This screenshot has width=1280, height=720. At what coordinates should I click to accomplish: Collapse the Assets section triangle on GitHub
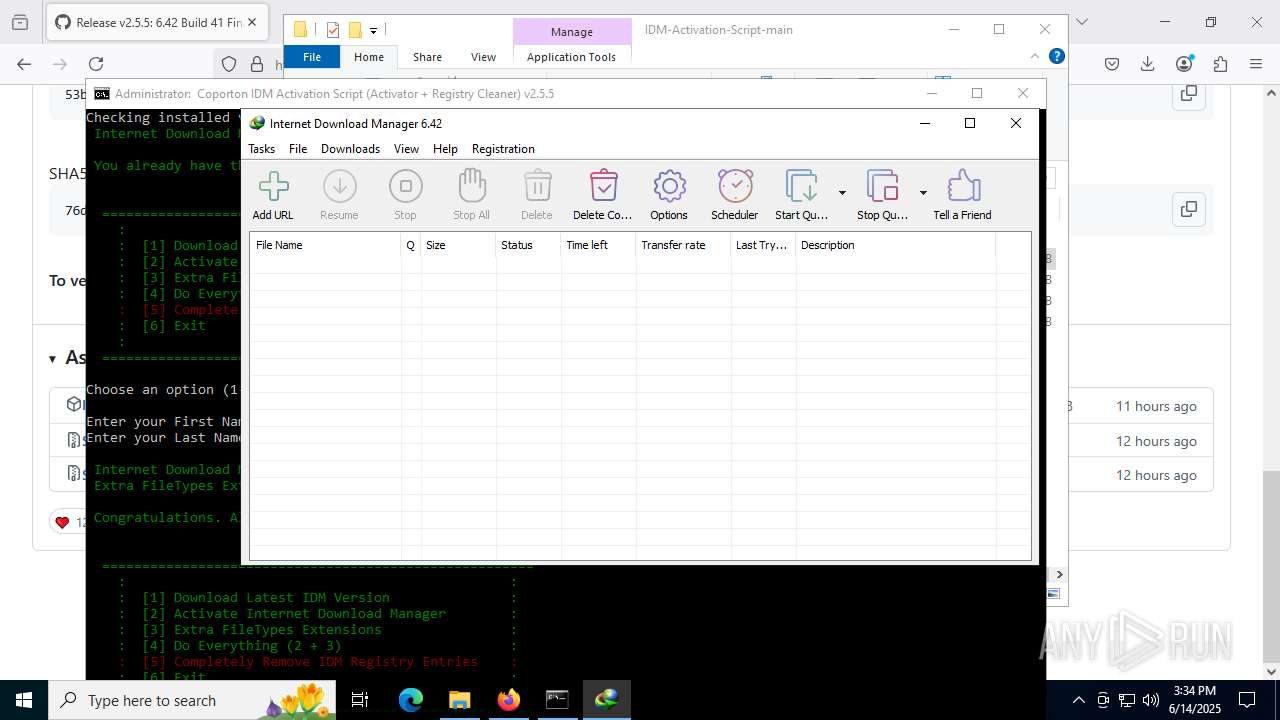pos(52,359)
